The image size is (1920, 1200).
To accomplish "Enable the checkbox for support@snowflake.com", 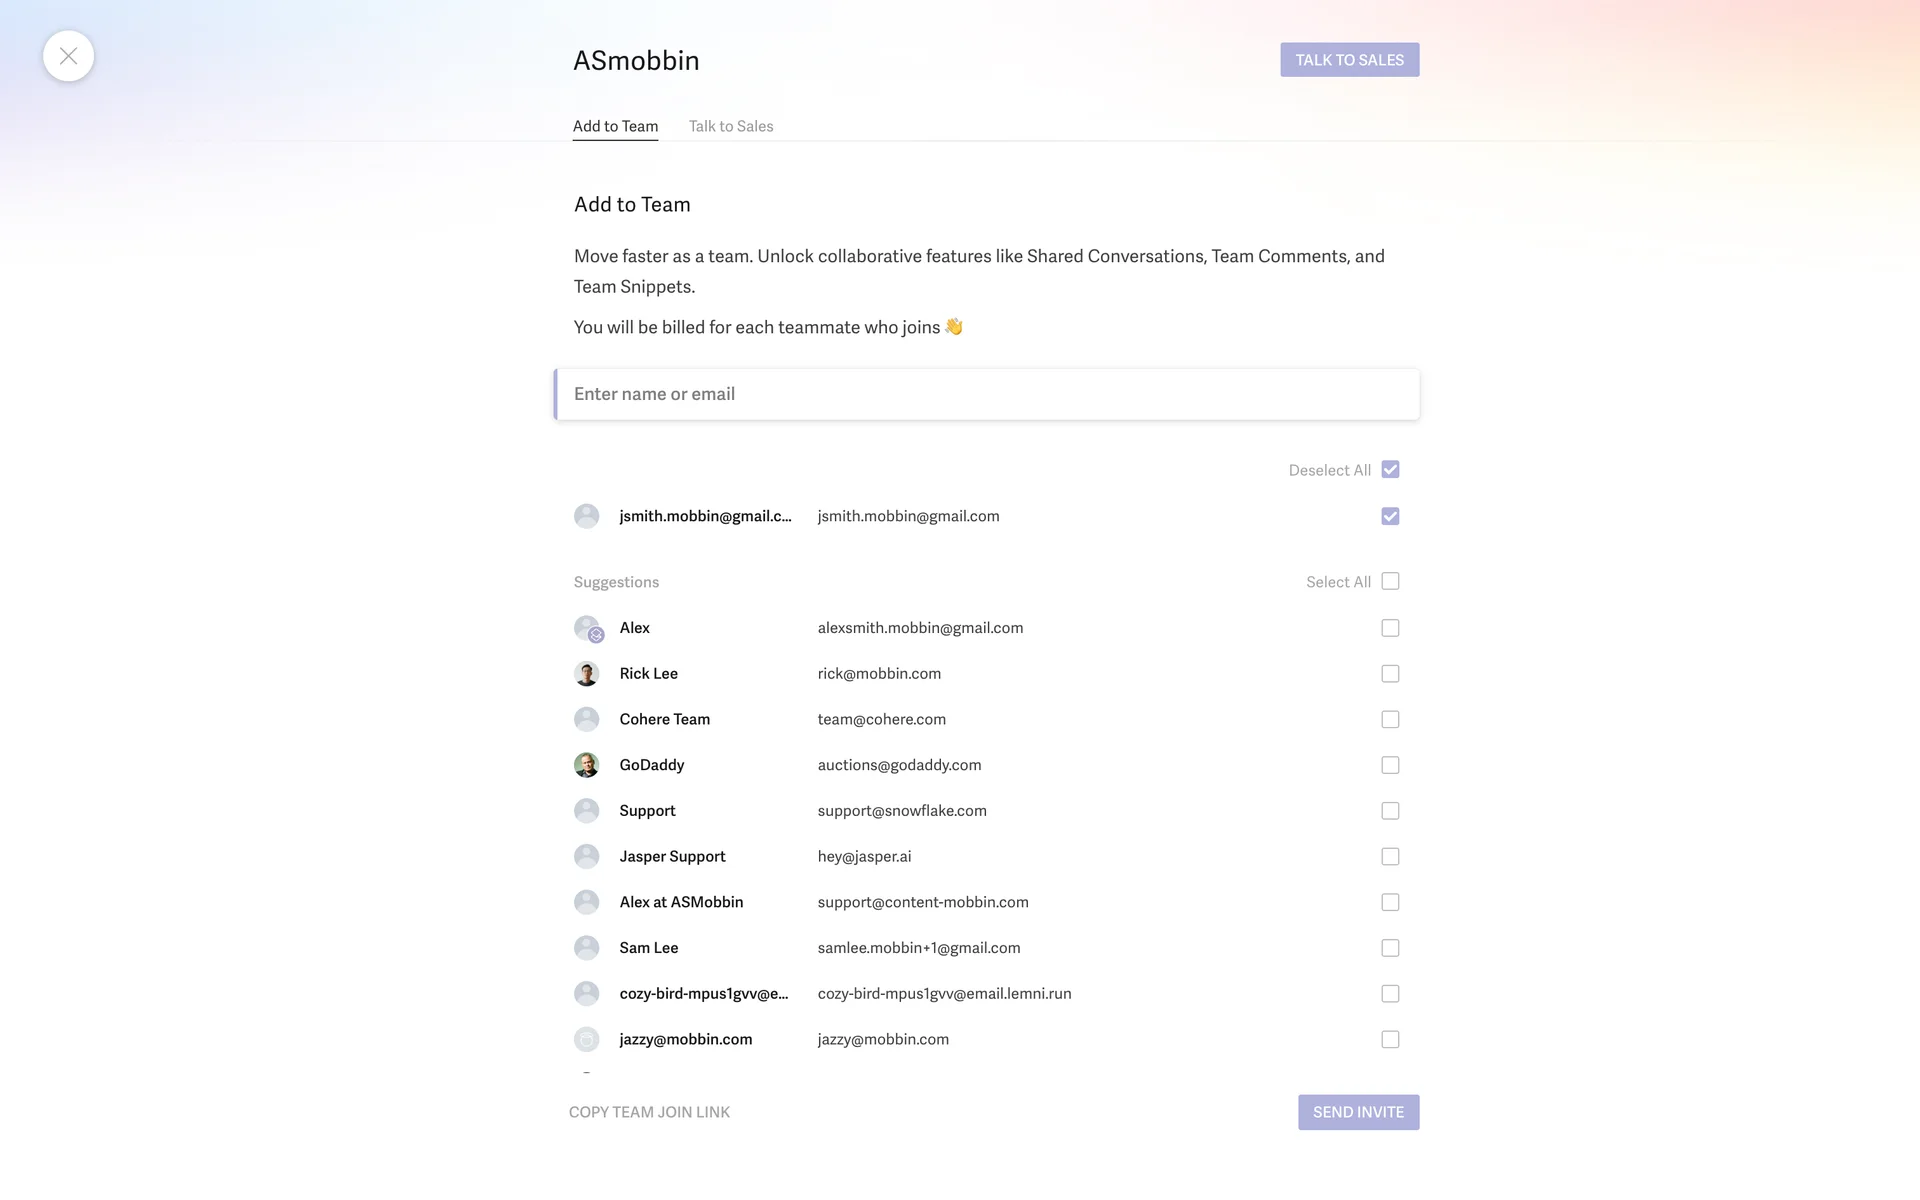I will pyautogui.click(x=1390, y=811).
